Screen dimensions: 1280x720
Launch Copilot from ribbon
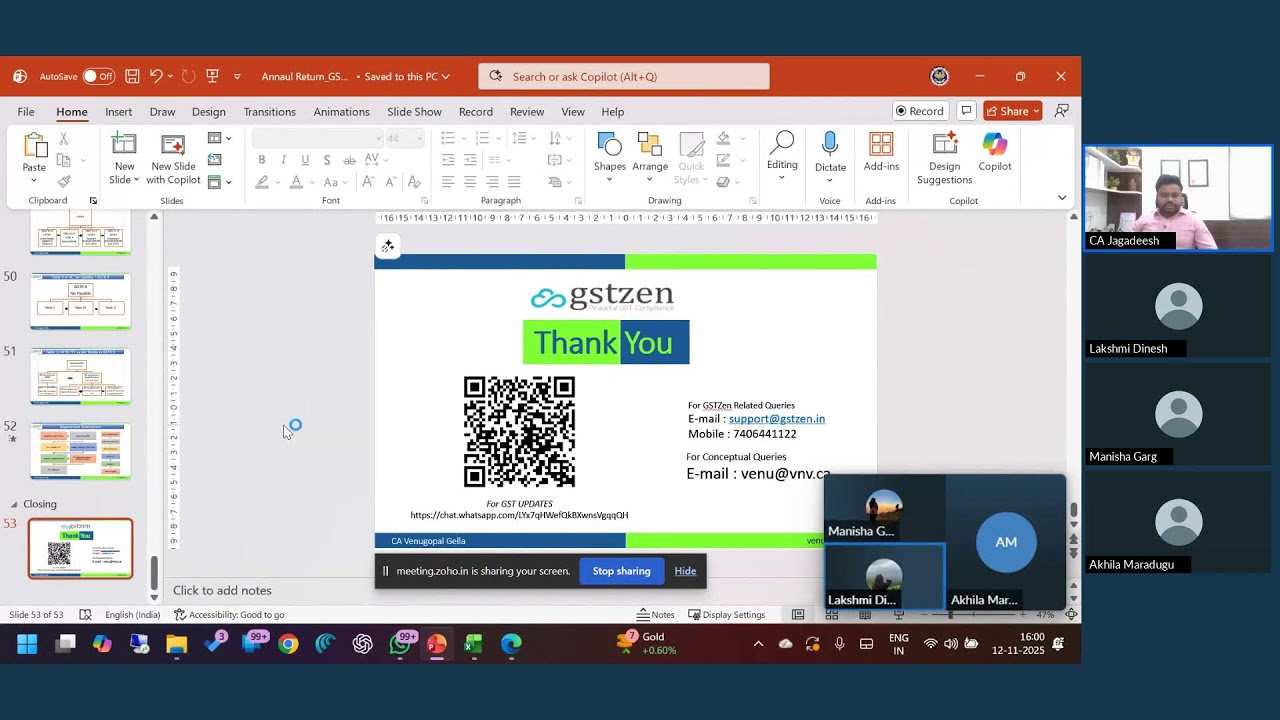[995, 153]
